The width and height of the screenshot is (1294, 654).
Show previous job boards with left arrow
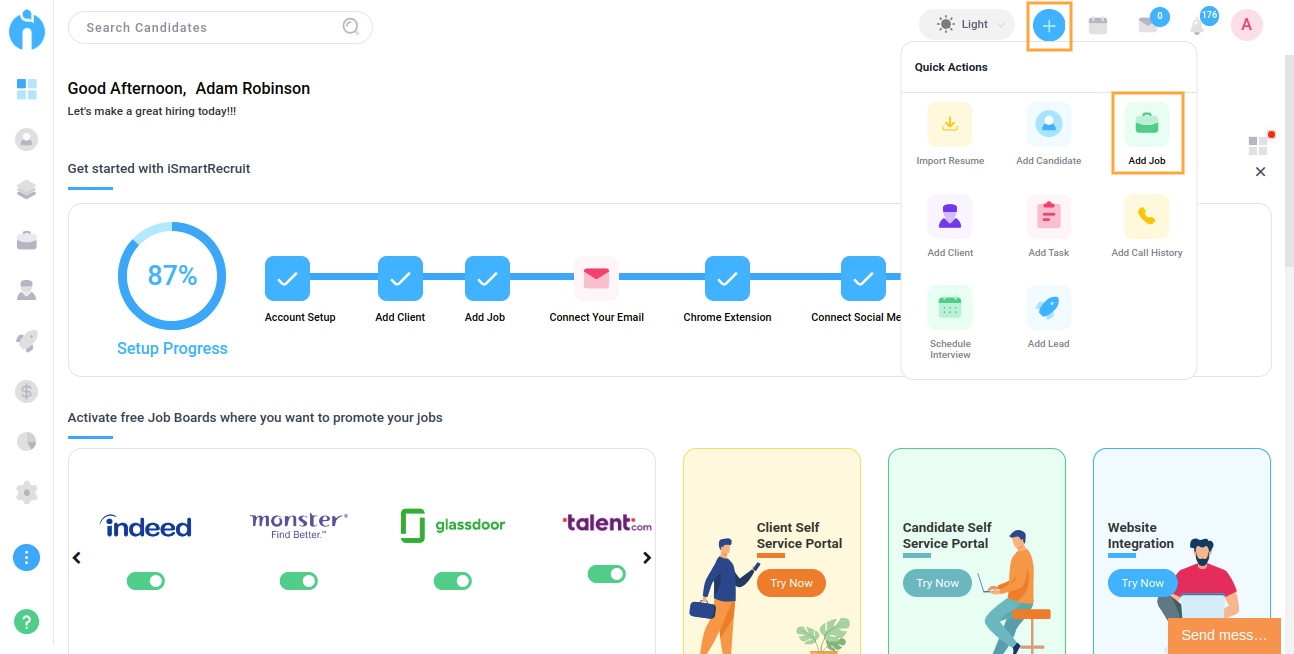(77, 558)
